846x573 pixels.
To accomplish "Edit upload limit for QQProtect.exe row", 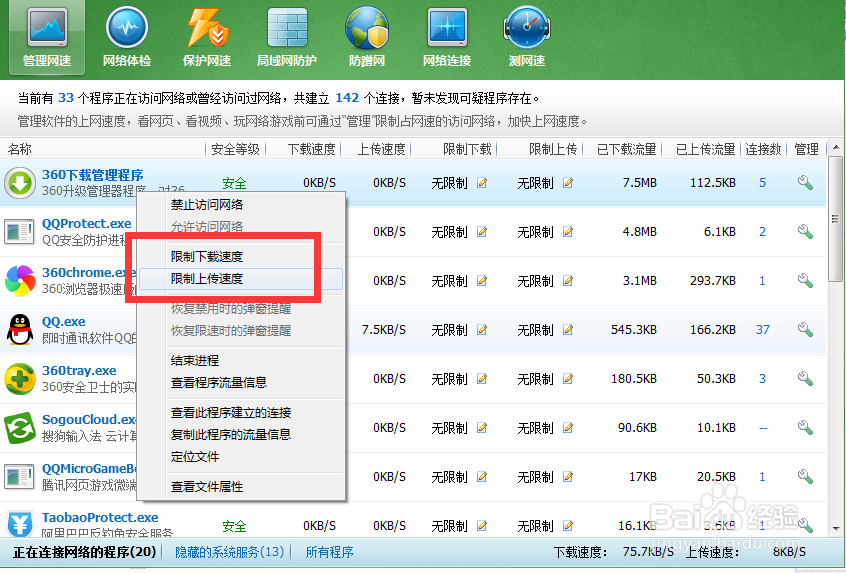I will pyautogui.click(x=568, y=232).
